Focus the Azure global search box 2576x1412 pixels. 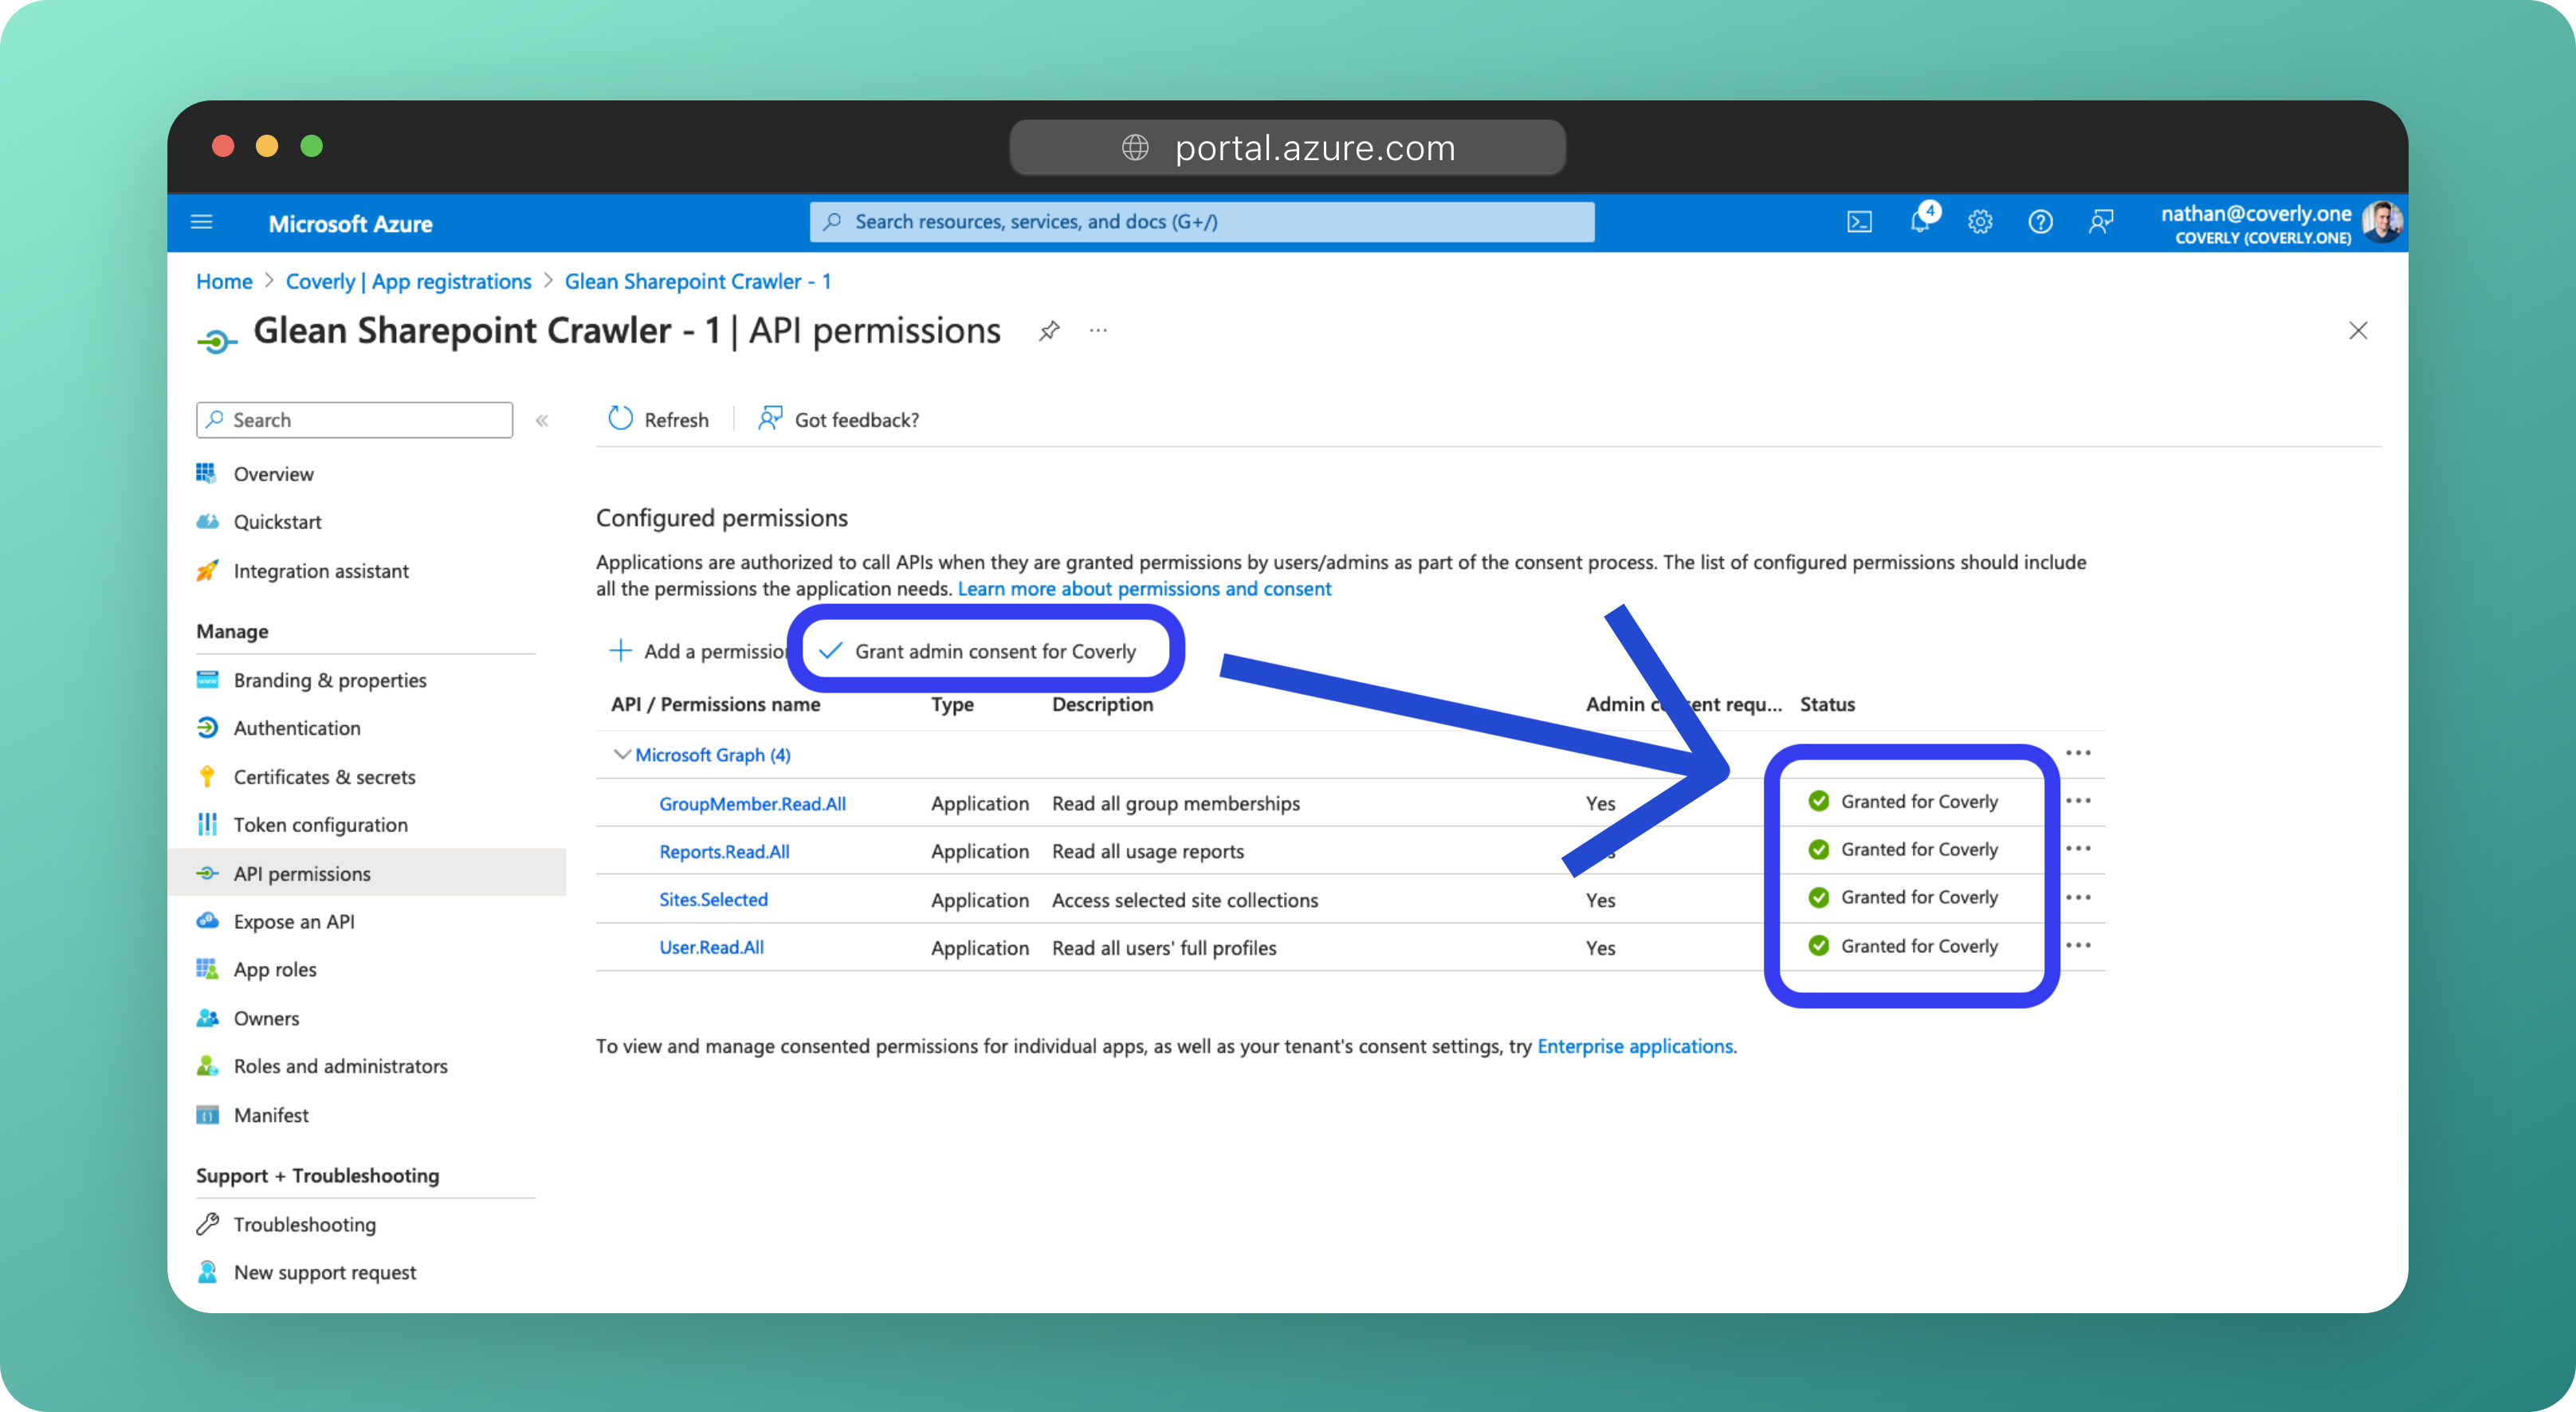click(x=1200, y=222)
